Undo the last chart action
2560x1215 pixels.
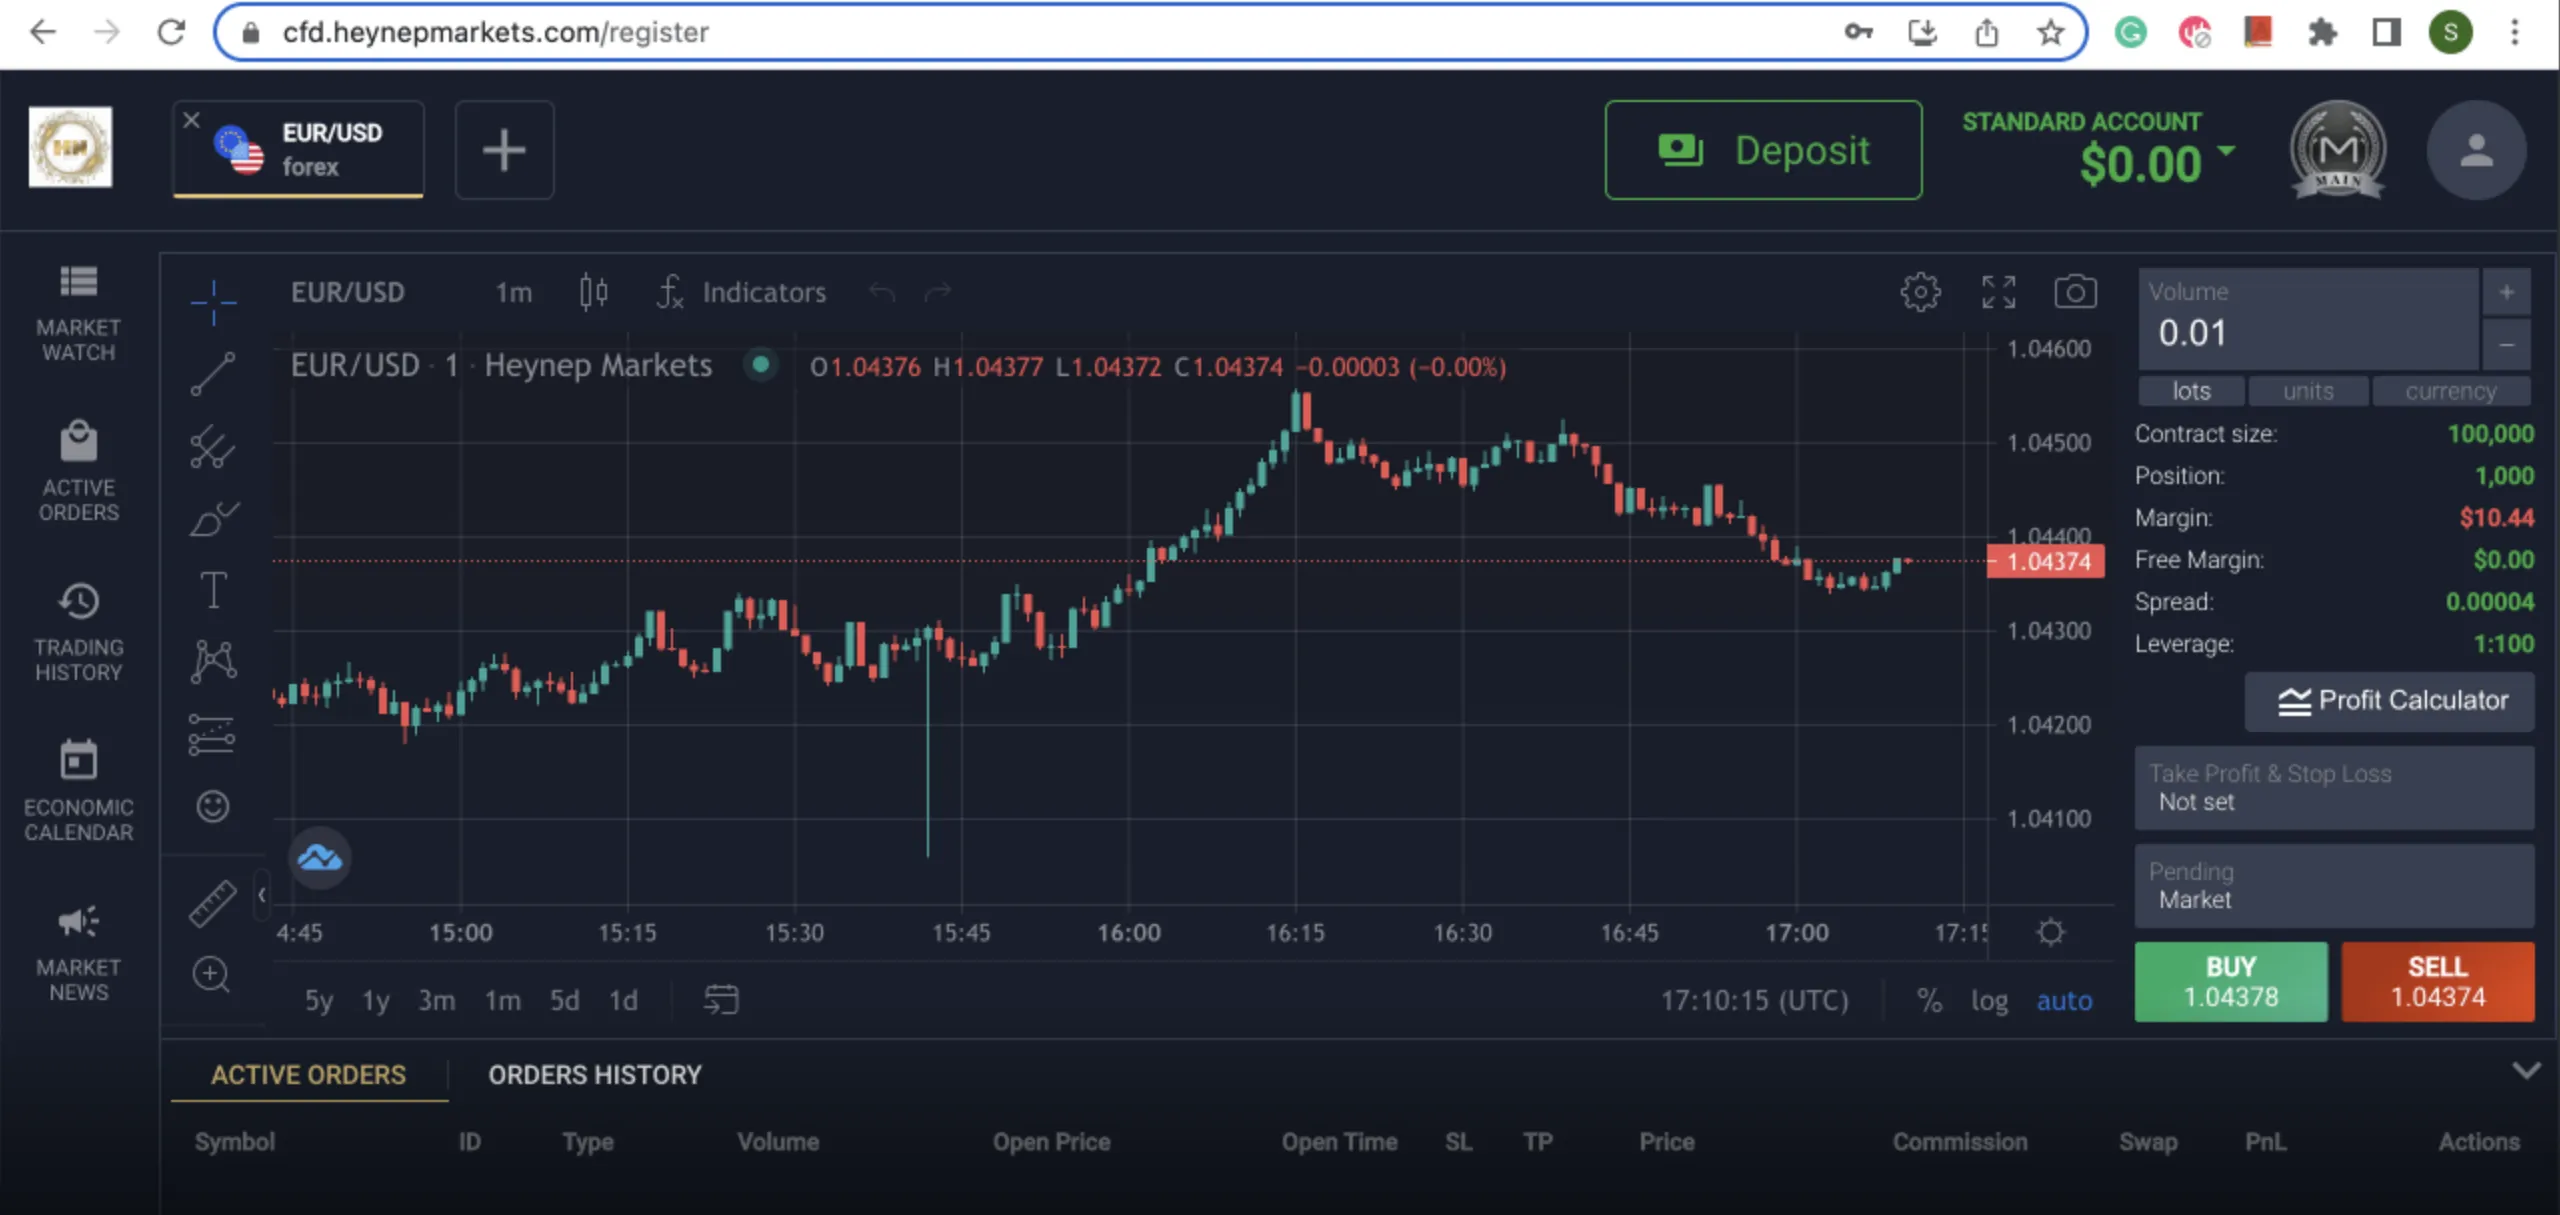(882, 292)
